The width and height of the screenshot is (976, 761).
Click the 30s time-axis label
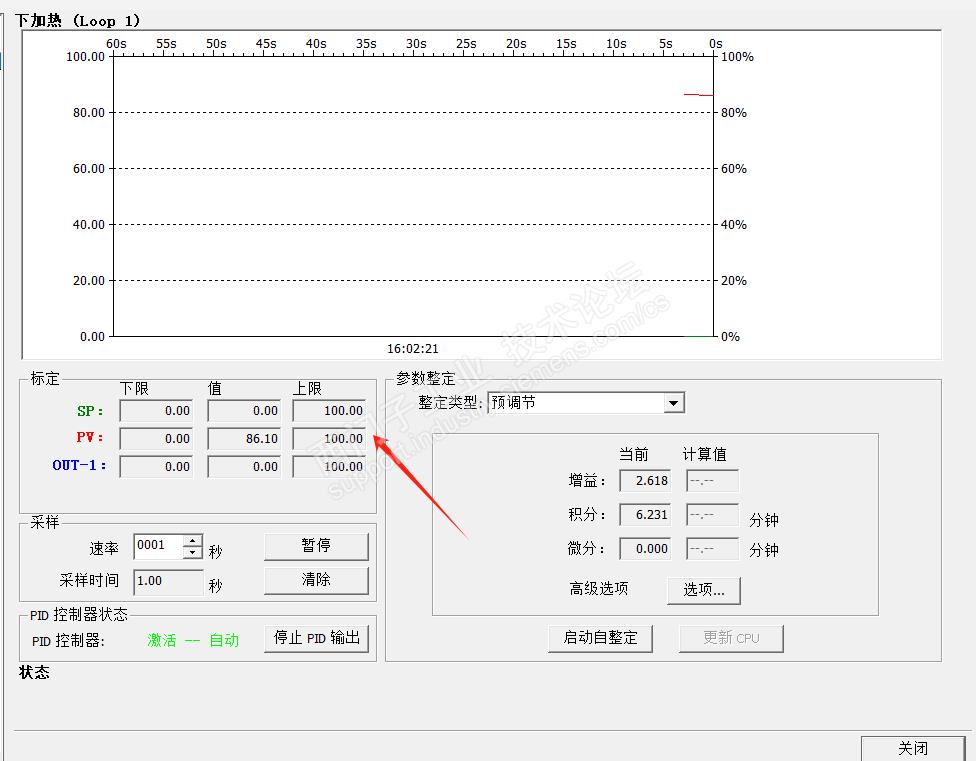coord(416,44)
